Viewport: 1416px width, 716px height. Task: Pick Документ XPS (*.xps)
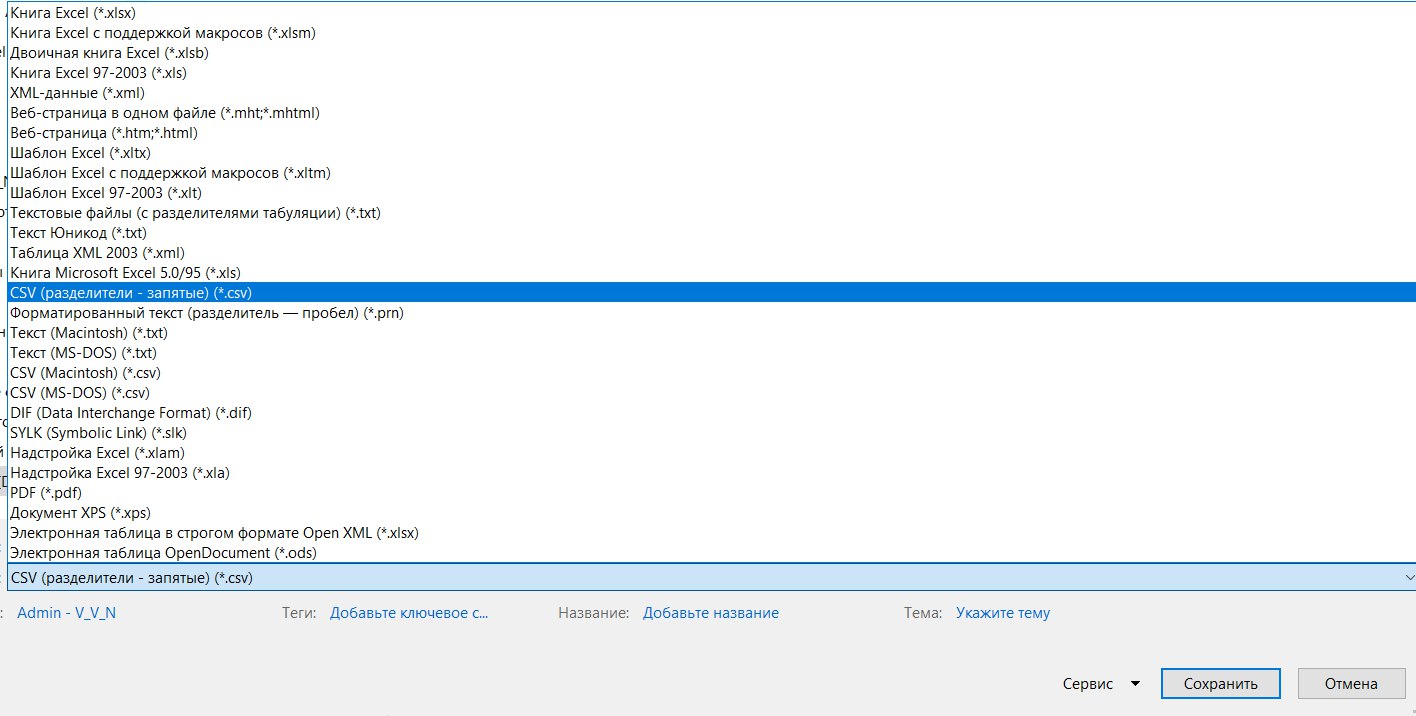(x=711, y=513)
